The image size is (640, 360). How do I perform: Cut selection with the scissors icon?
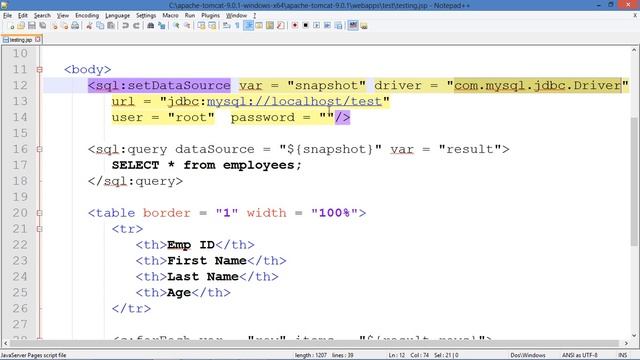coord(89,26)
